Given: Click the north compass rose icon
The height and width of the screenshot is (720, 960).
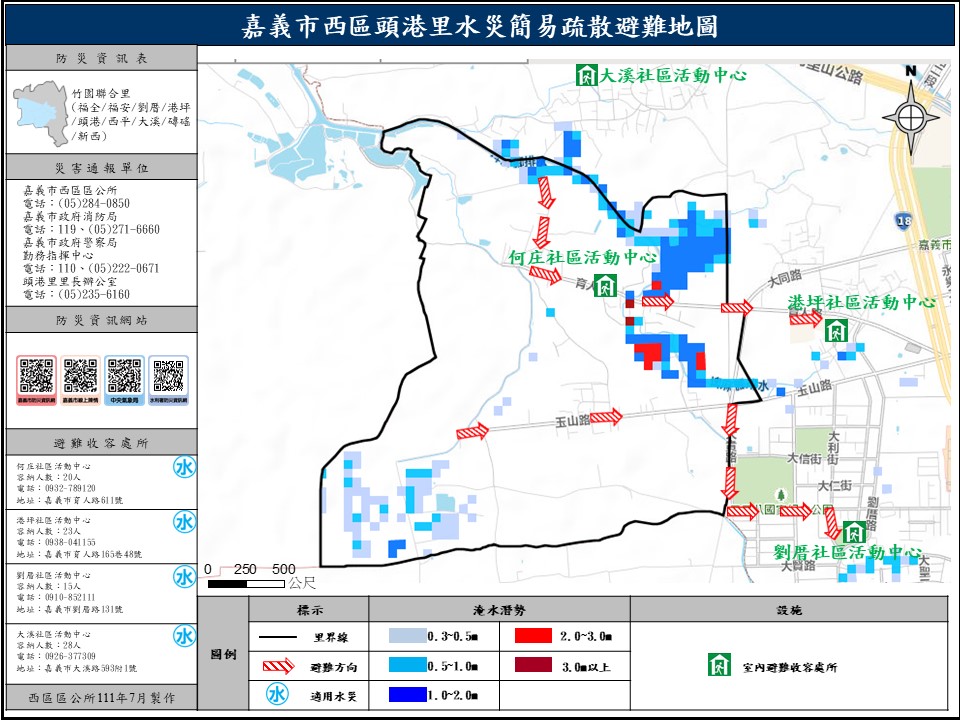Looking at the screenshot, I should tap(910, 115).
